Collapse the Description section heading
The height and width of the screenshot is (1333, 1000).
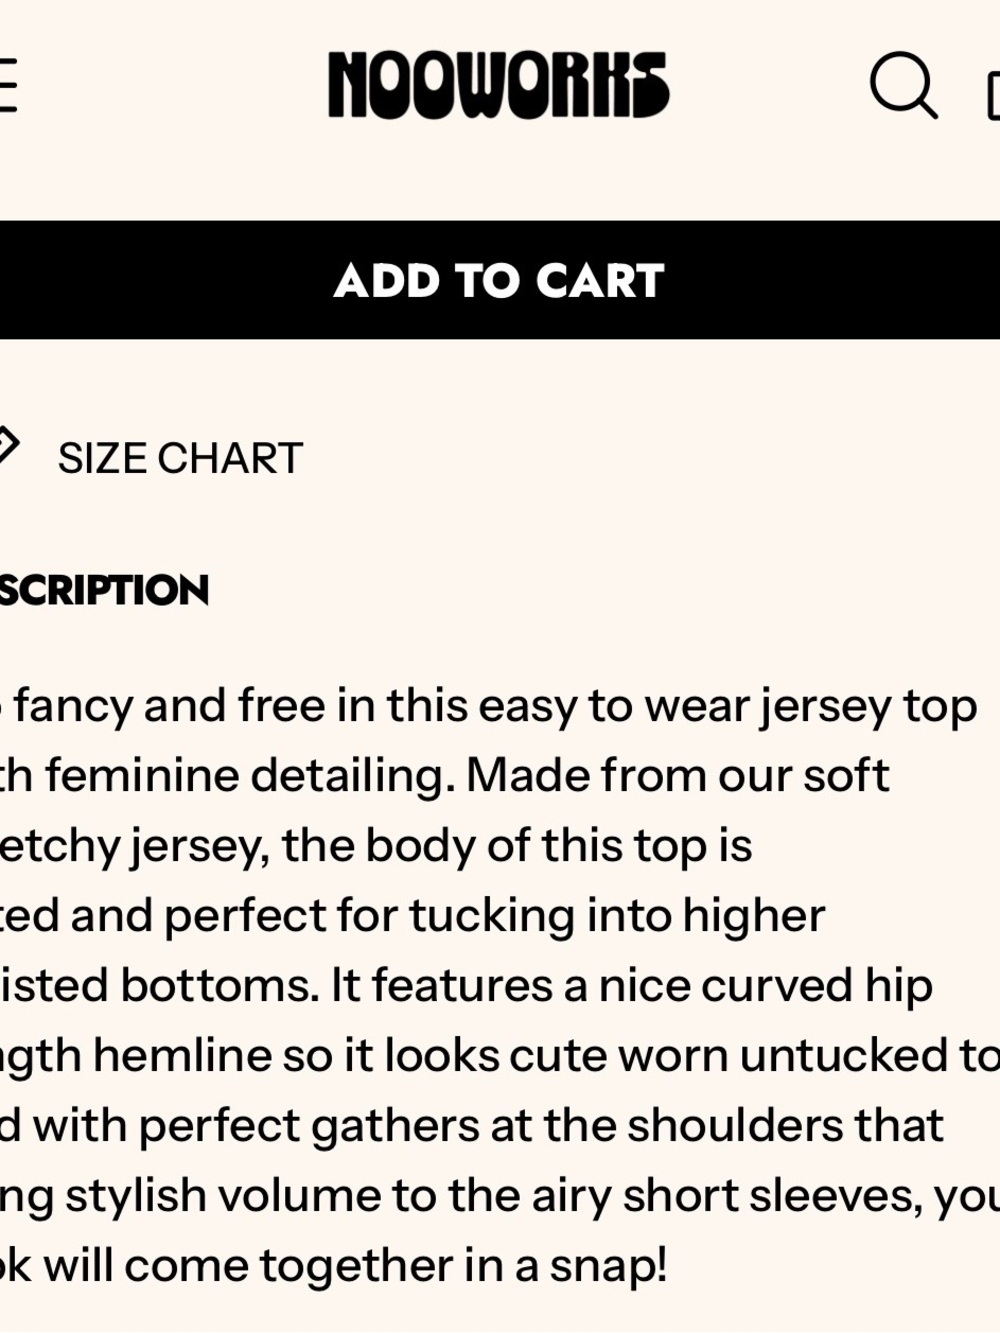coord(104,590)
